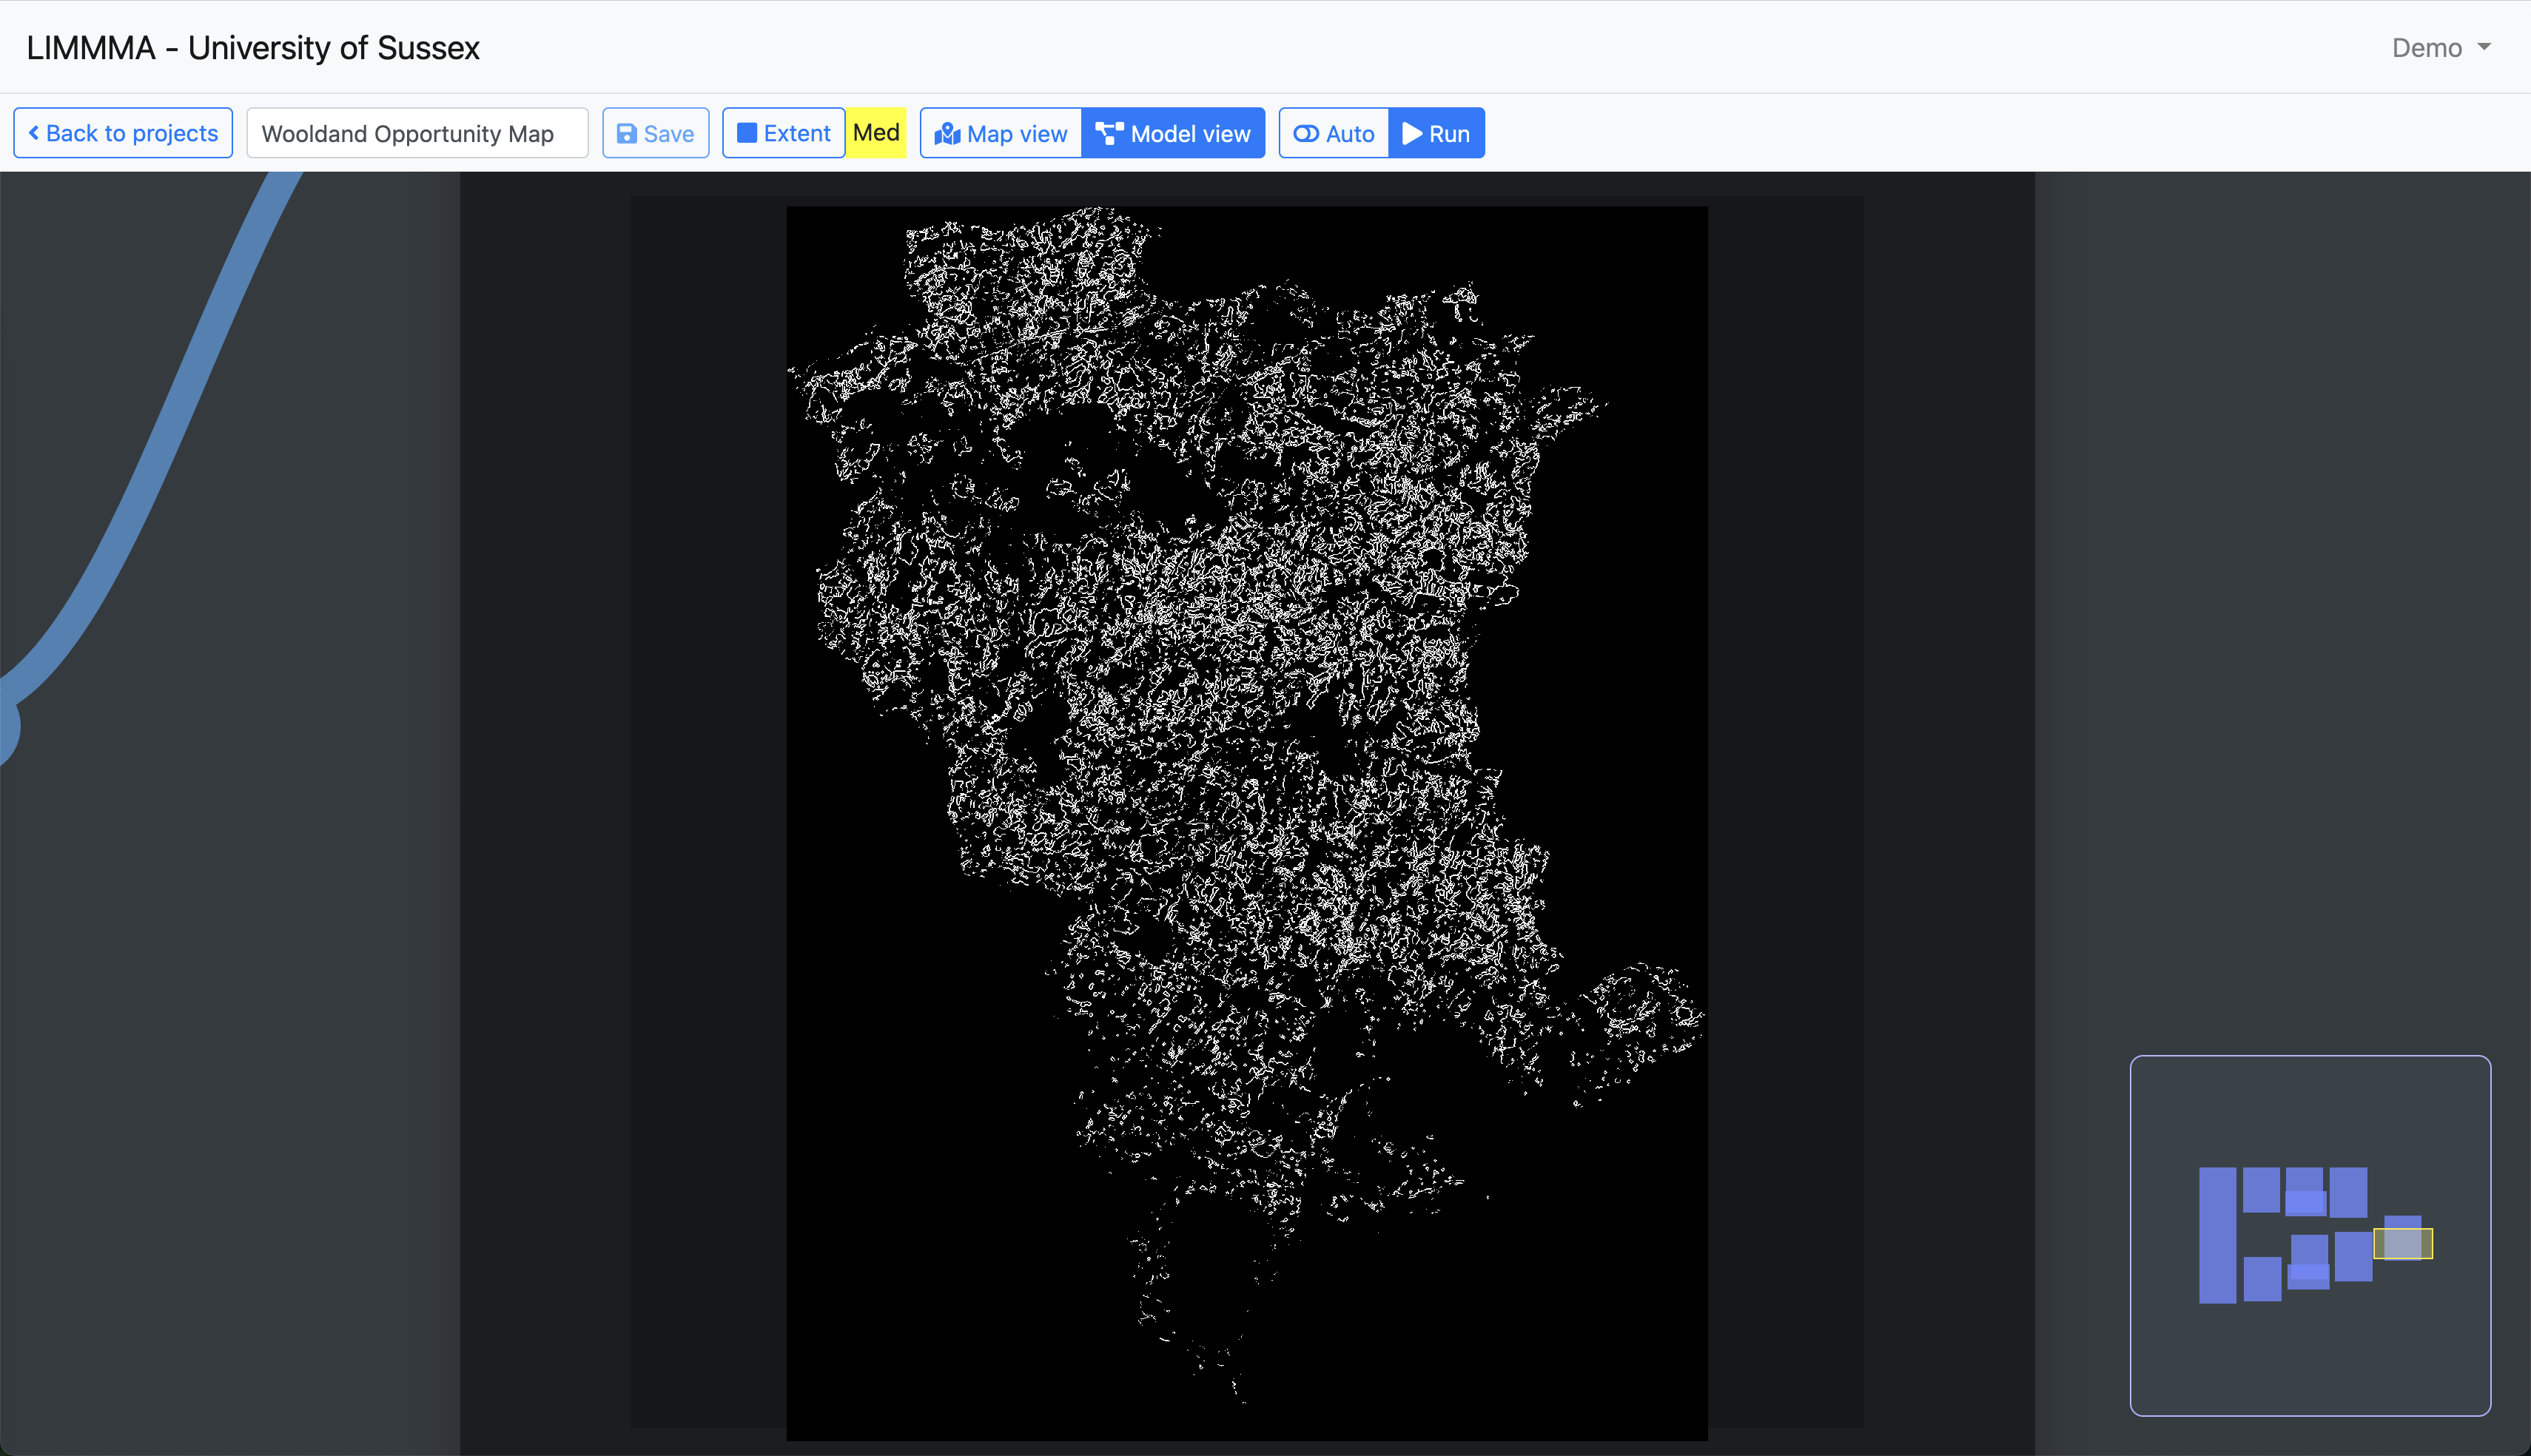Go back to projects list

point(123,133)
